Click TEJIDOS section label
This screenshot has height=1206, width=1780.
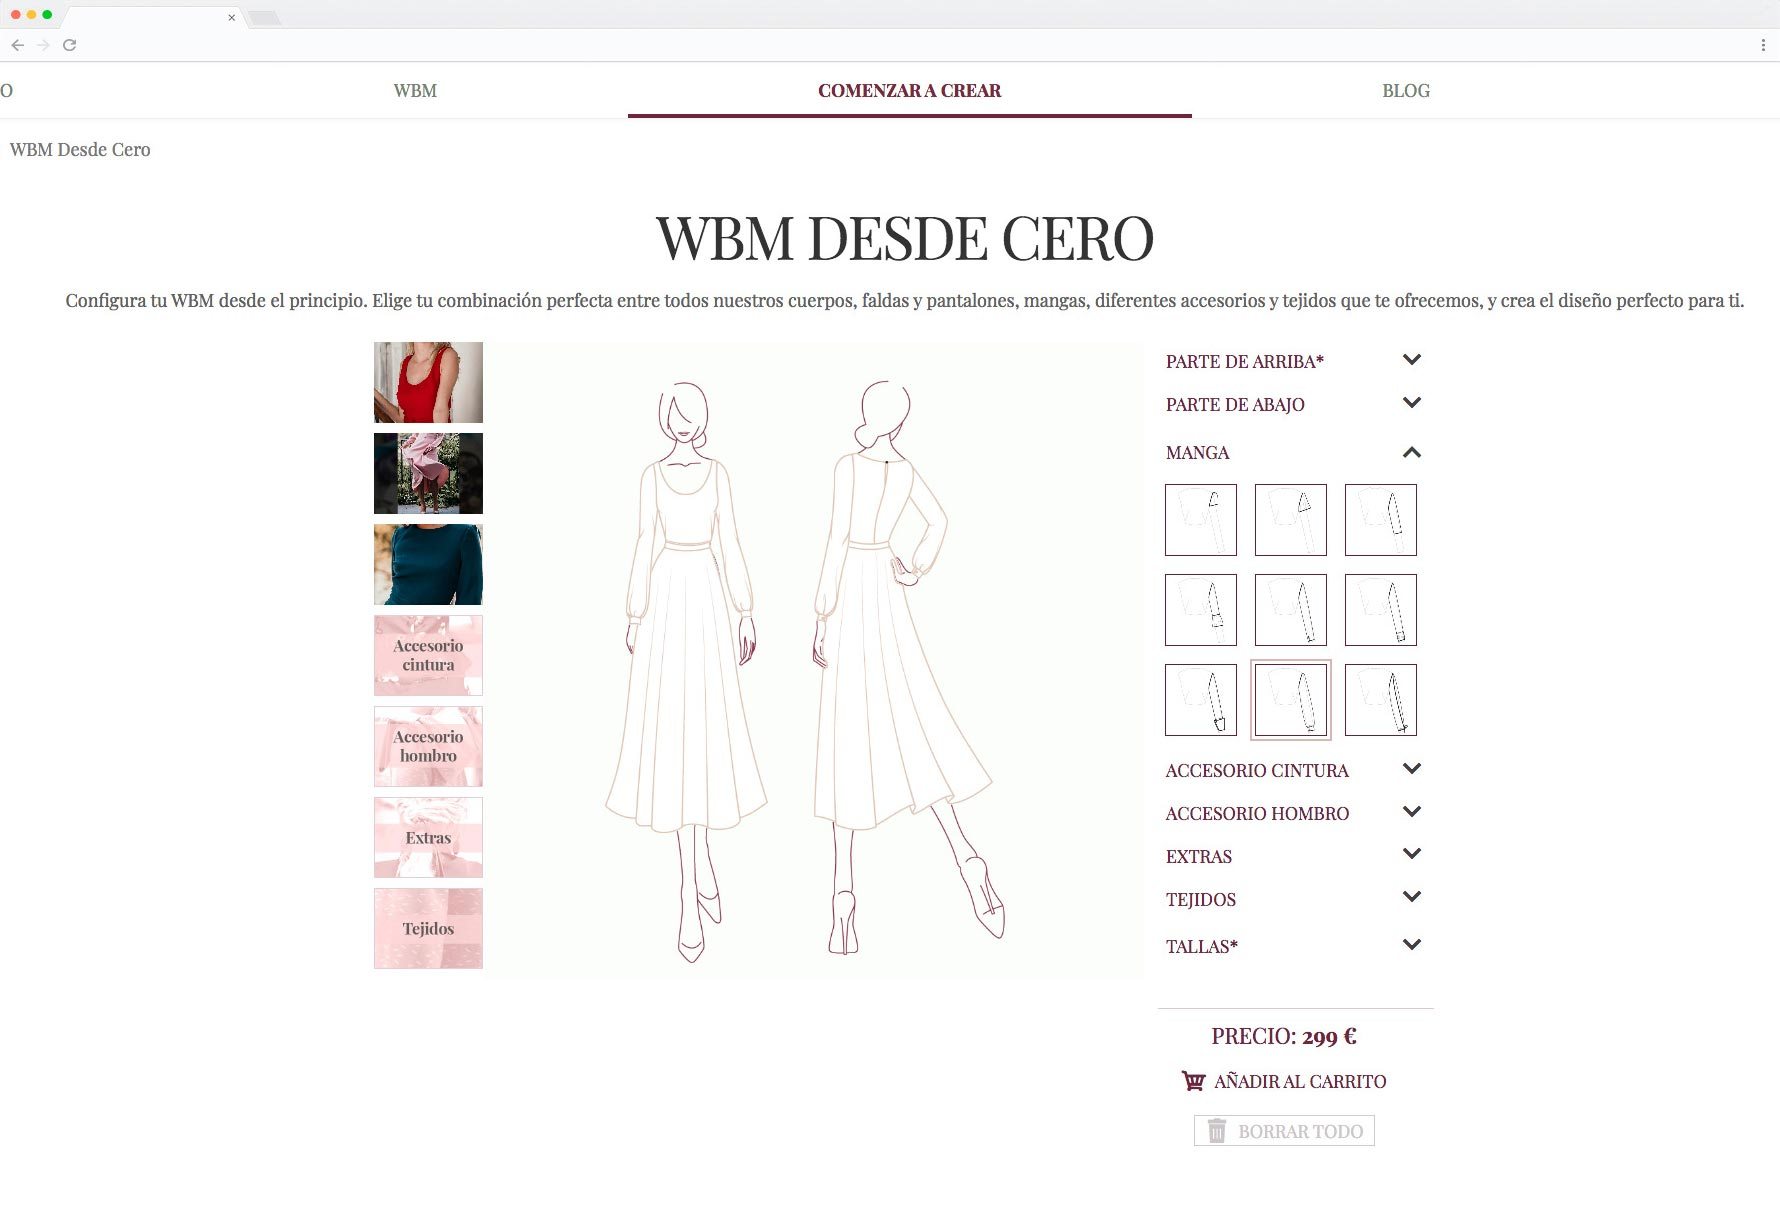click(1201, 900)
